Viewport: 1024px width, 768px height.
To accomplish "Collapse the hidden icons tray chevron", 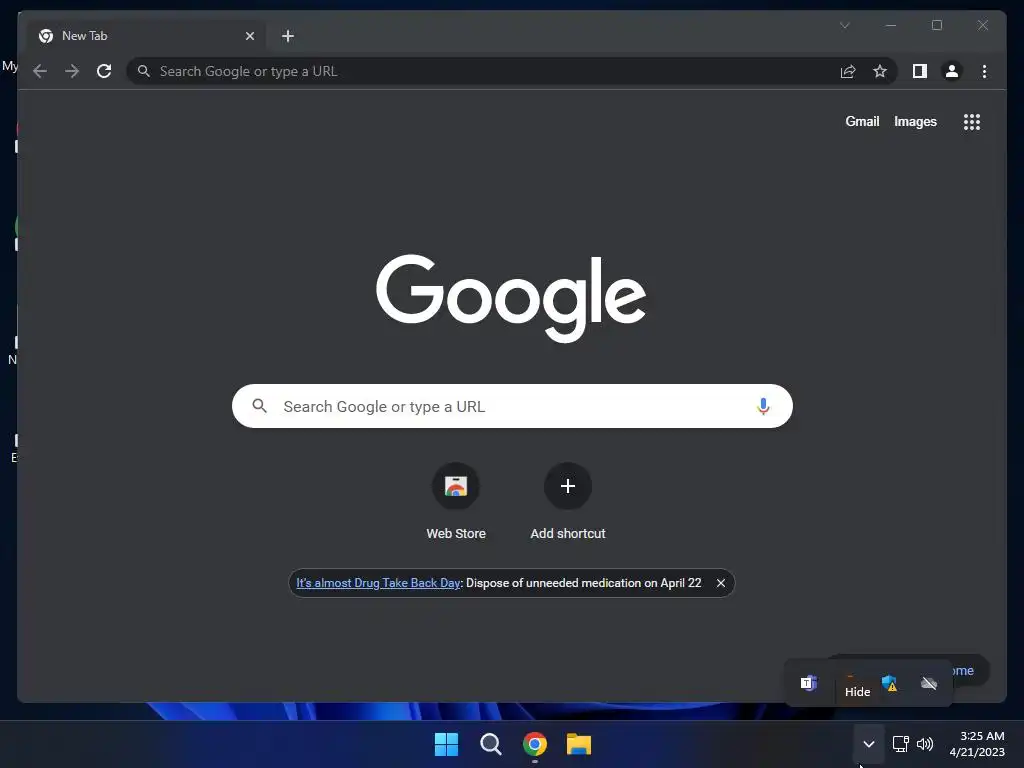I will click(869, 744).
